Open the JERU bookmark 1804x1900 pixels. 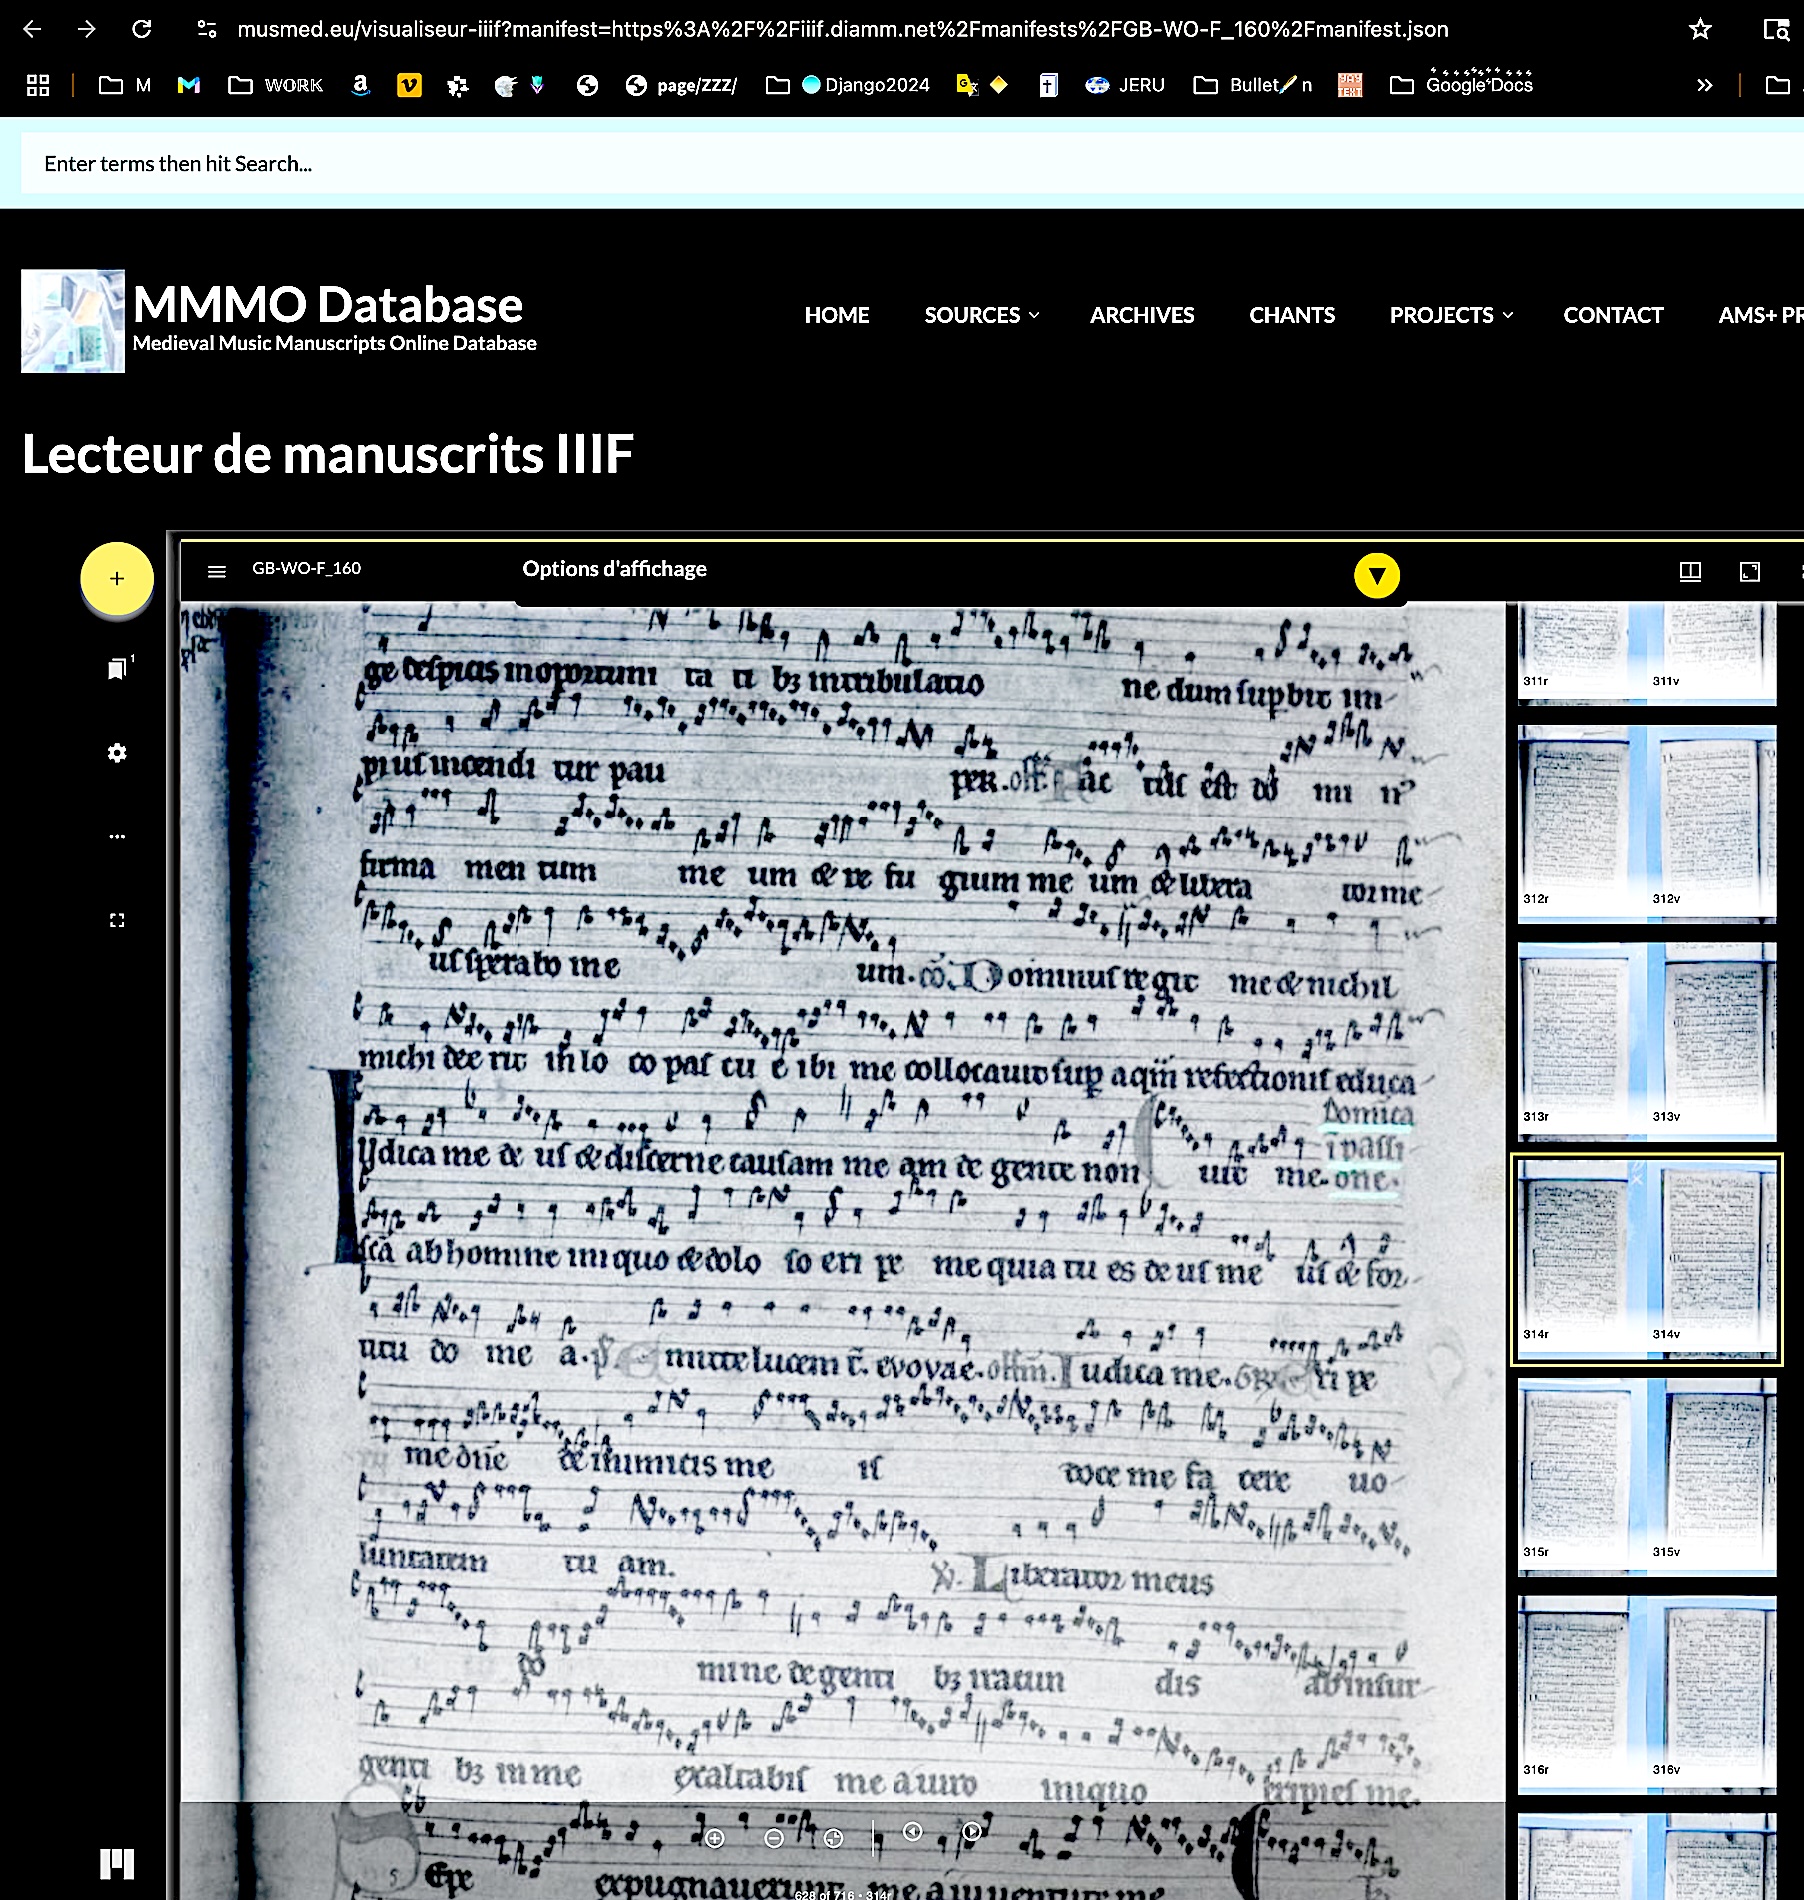(1126, 85)
